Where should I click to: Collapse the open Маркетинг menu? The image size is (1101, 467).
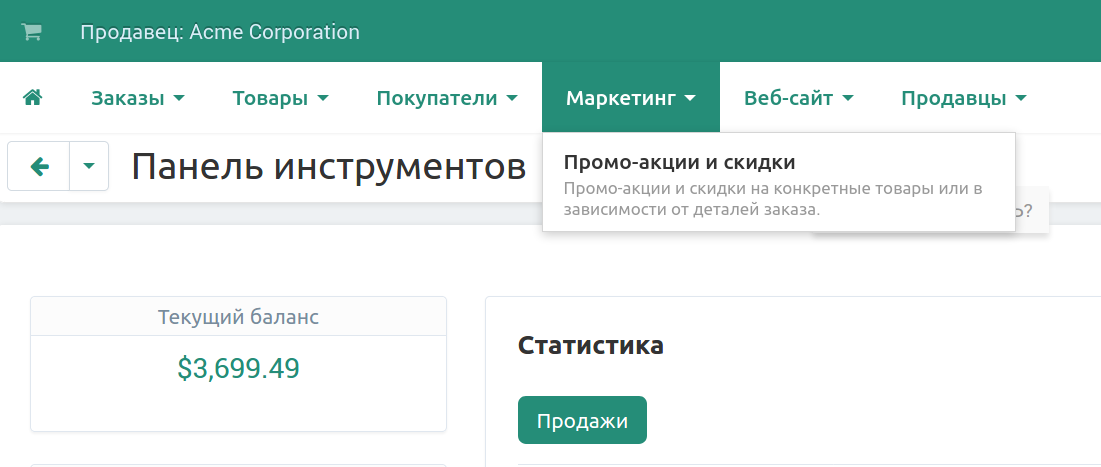pyautogui.click(x=630, y=98)
